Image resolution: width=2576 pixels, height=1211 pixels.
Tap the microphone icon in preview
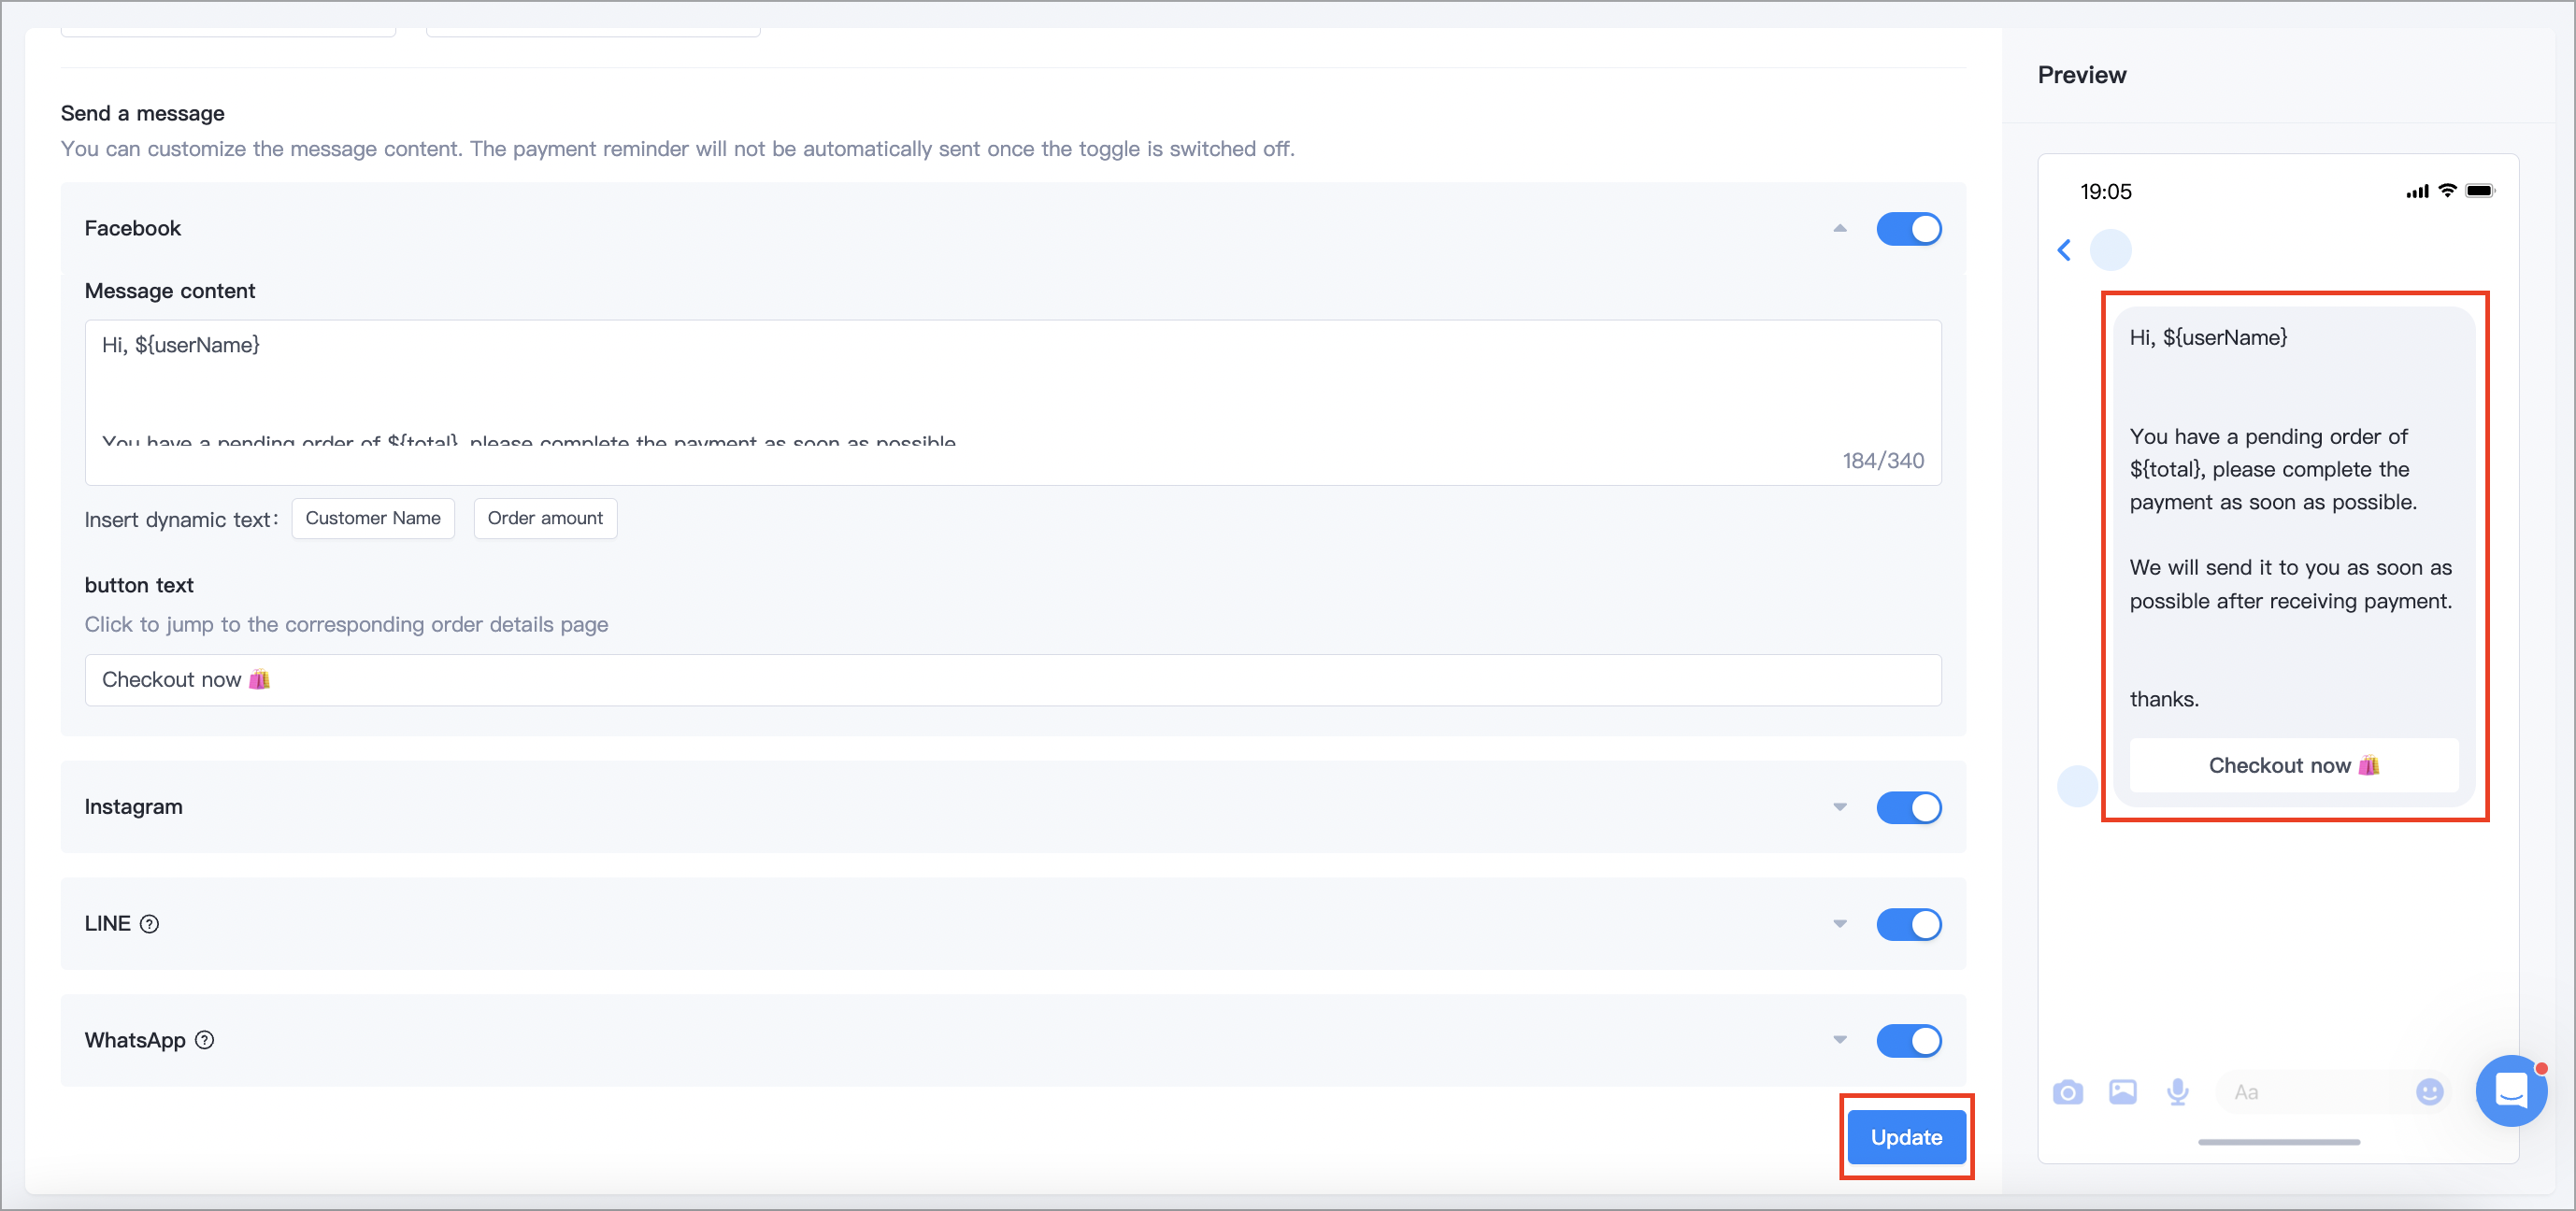tap(2178, 1092)
